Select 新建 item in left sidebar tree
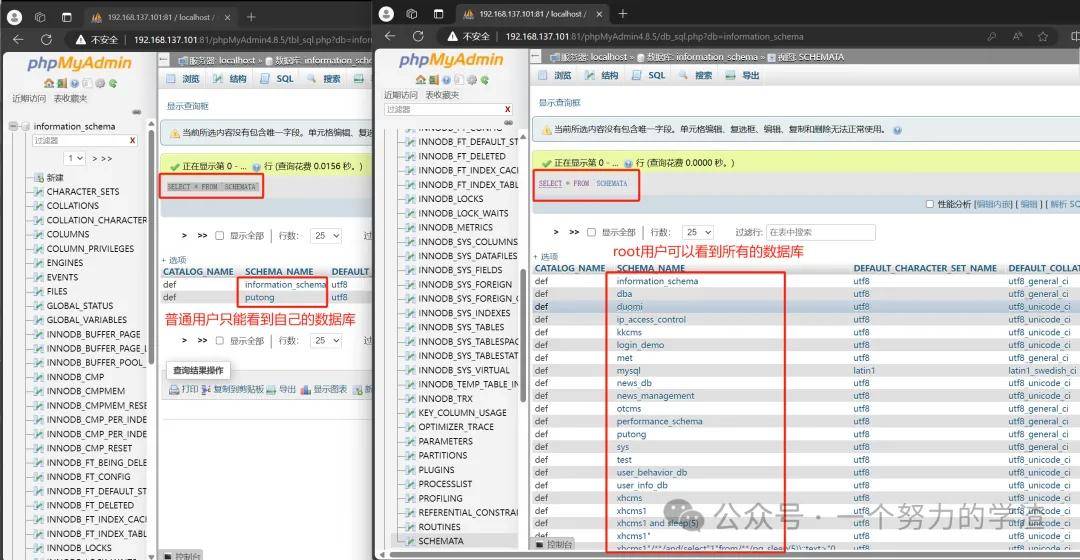 (x=55, y=177)
